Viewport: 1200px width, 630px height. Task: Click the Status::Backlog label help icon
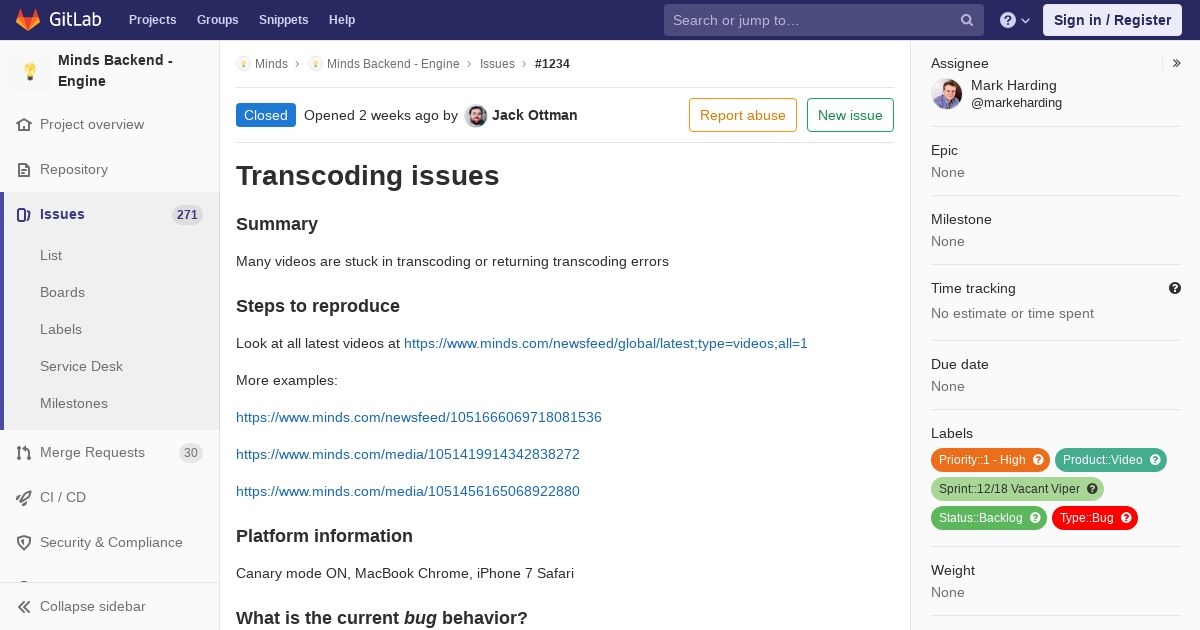click(x=1035, y=518)
